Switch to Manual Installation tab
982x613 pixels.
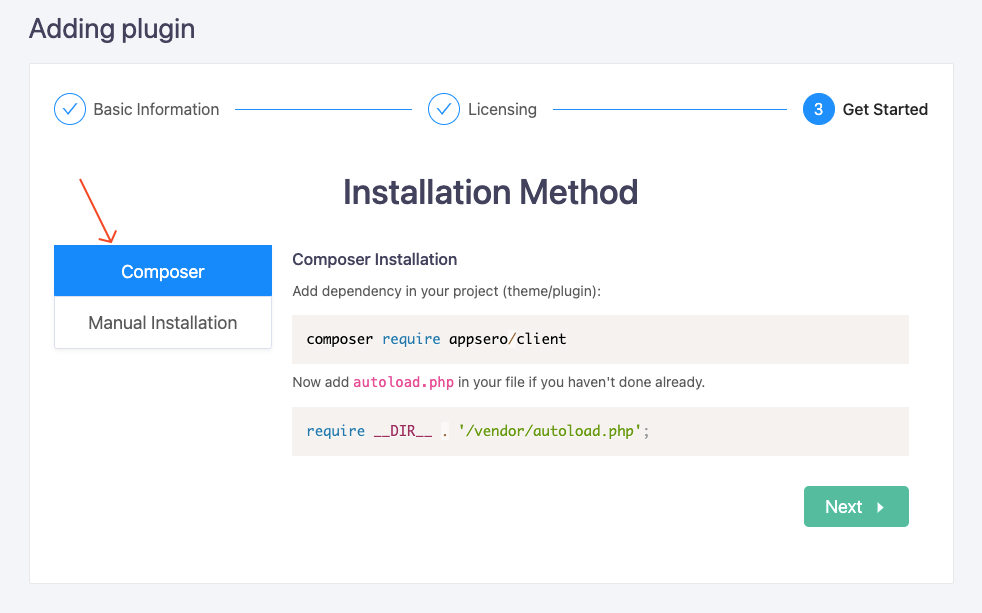click(163, 322)
